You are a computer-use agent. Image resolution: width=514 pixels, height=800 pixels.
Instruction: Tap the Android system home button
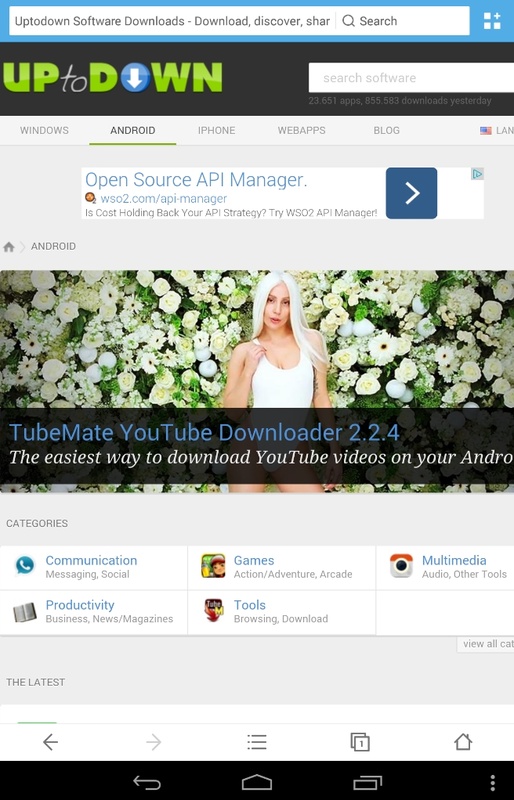click(x=257, y=782)
